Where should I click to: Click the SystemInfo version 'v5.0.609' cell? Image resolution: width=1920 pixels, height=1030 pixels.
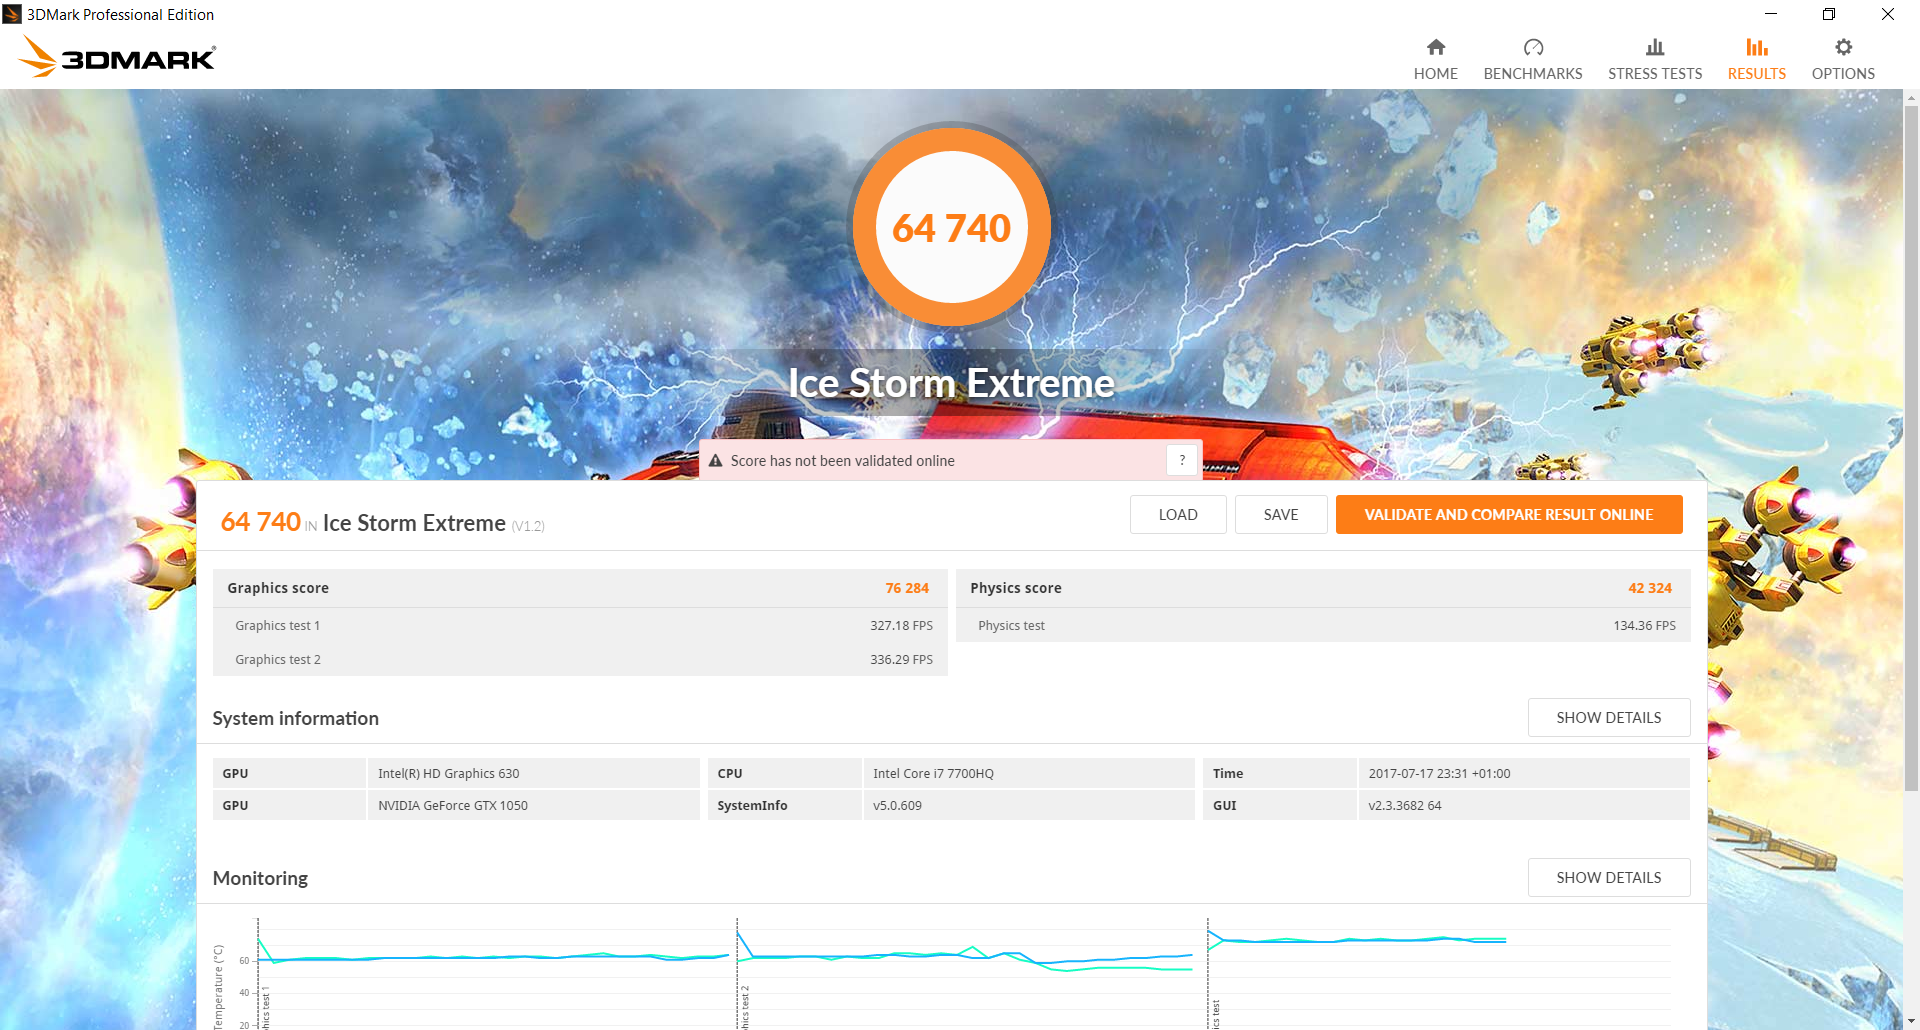(1029, 805)
